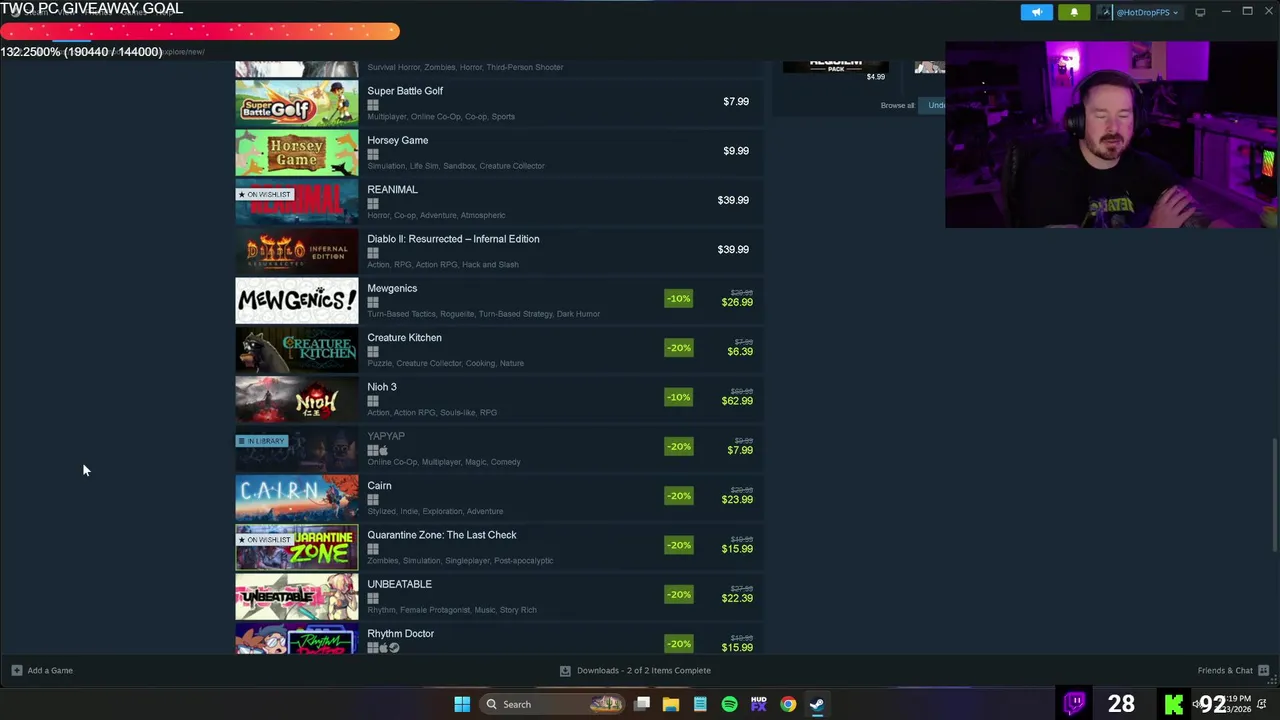The image size is (1280, 720).
Task: Open Task View in the taskbar
Action: click(x=642, y=704)
